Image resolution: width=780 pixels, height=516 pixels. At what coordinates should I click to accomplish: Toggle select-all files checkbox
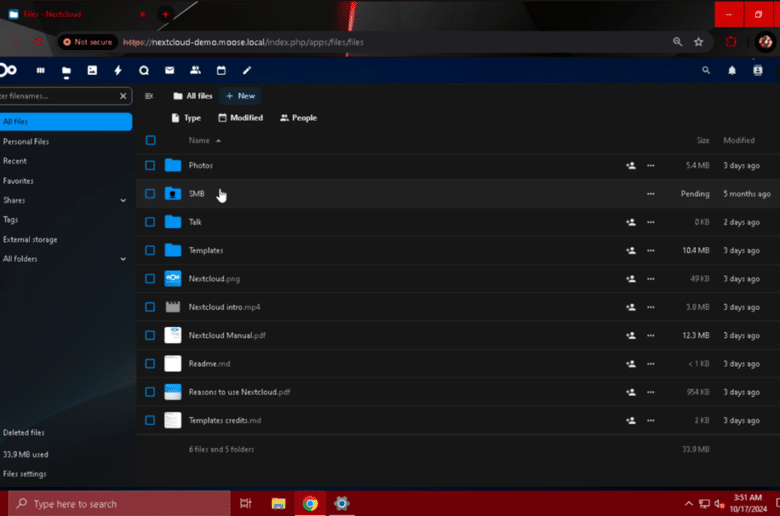click(150, 140)
